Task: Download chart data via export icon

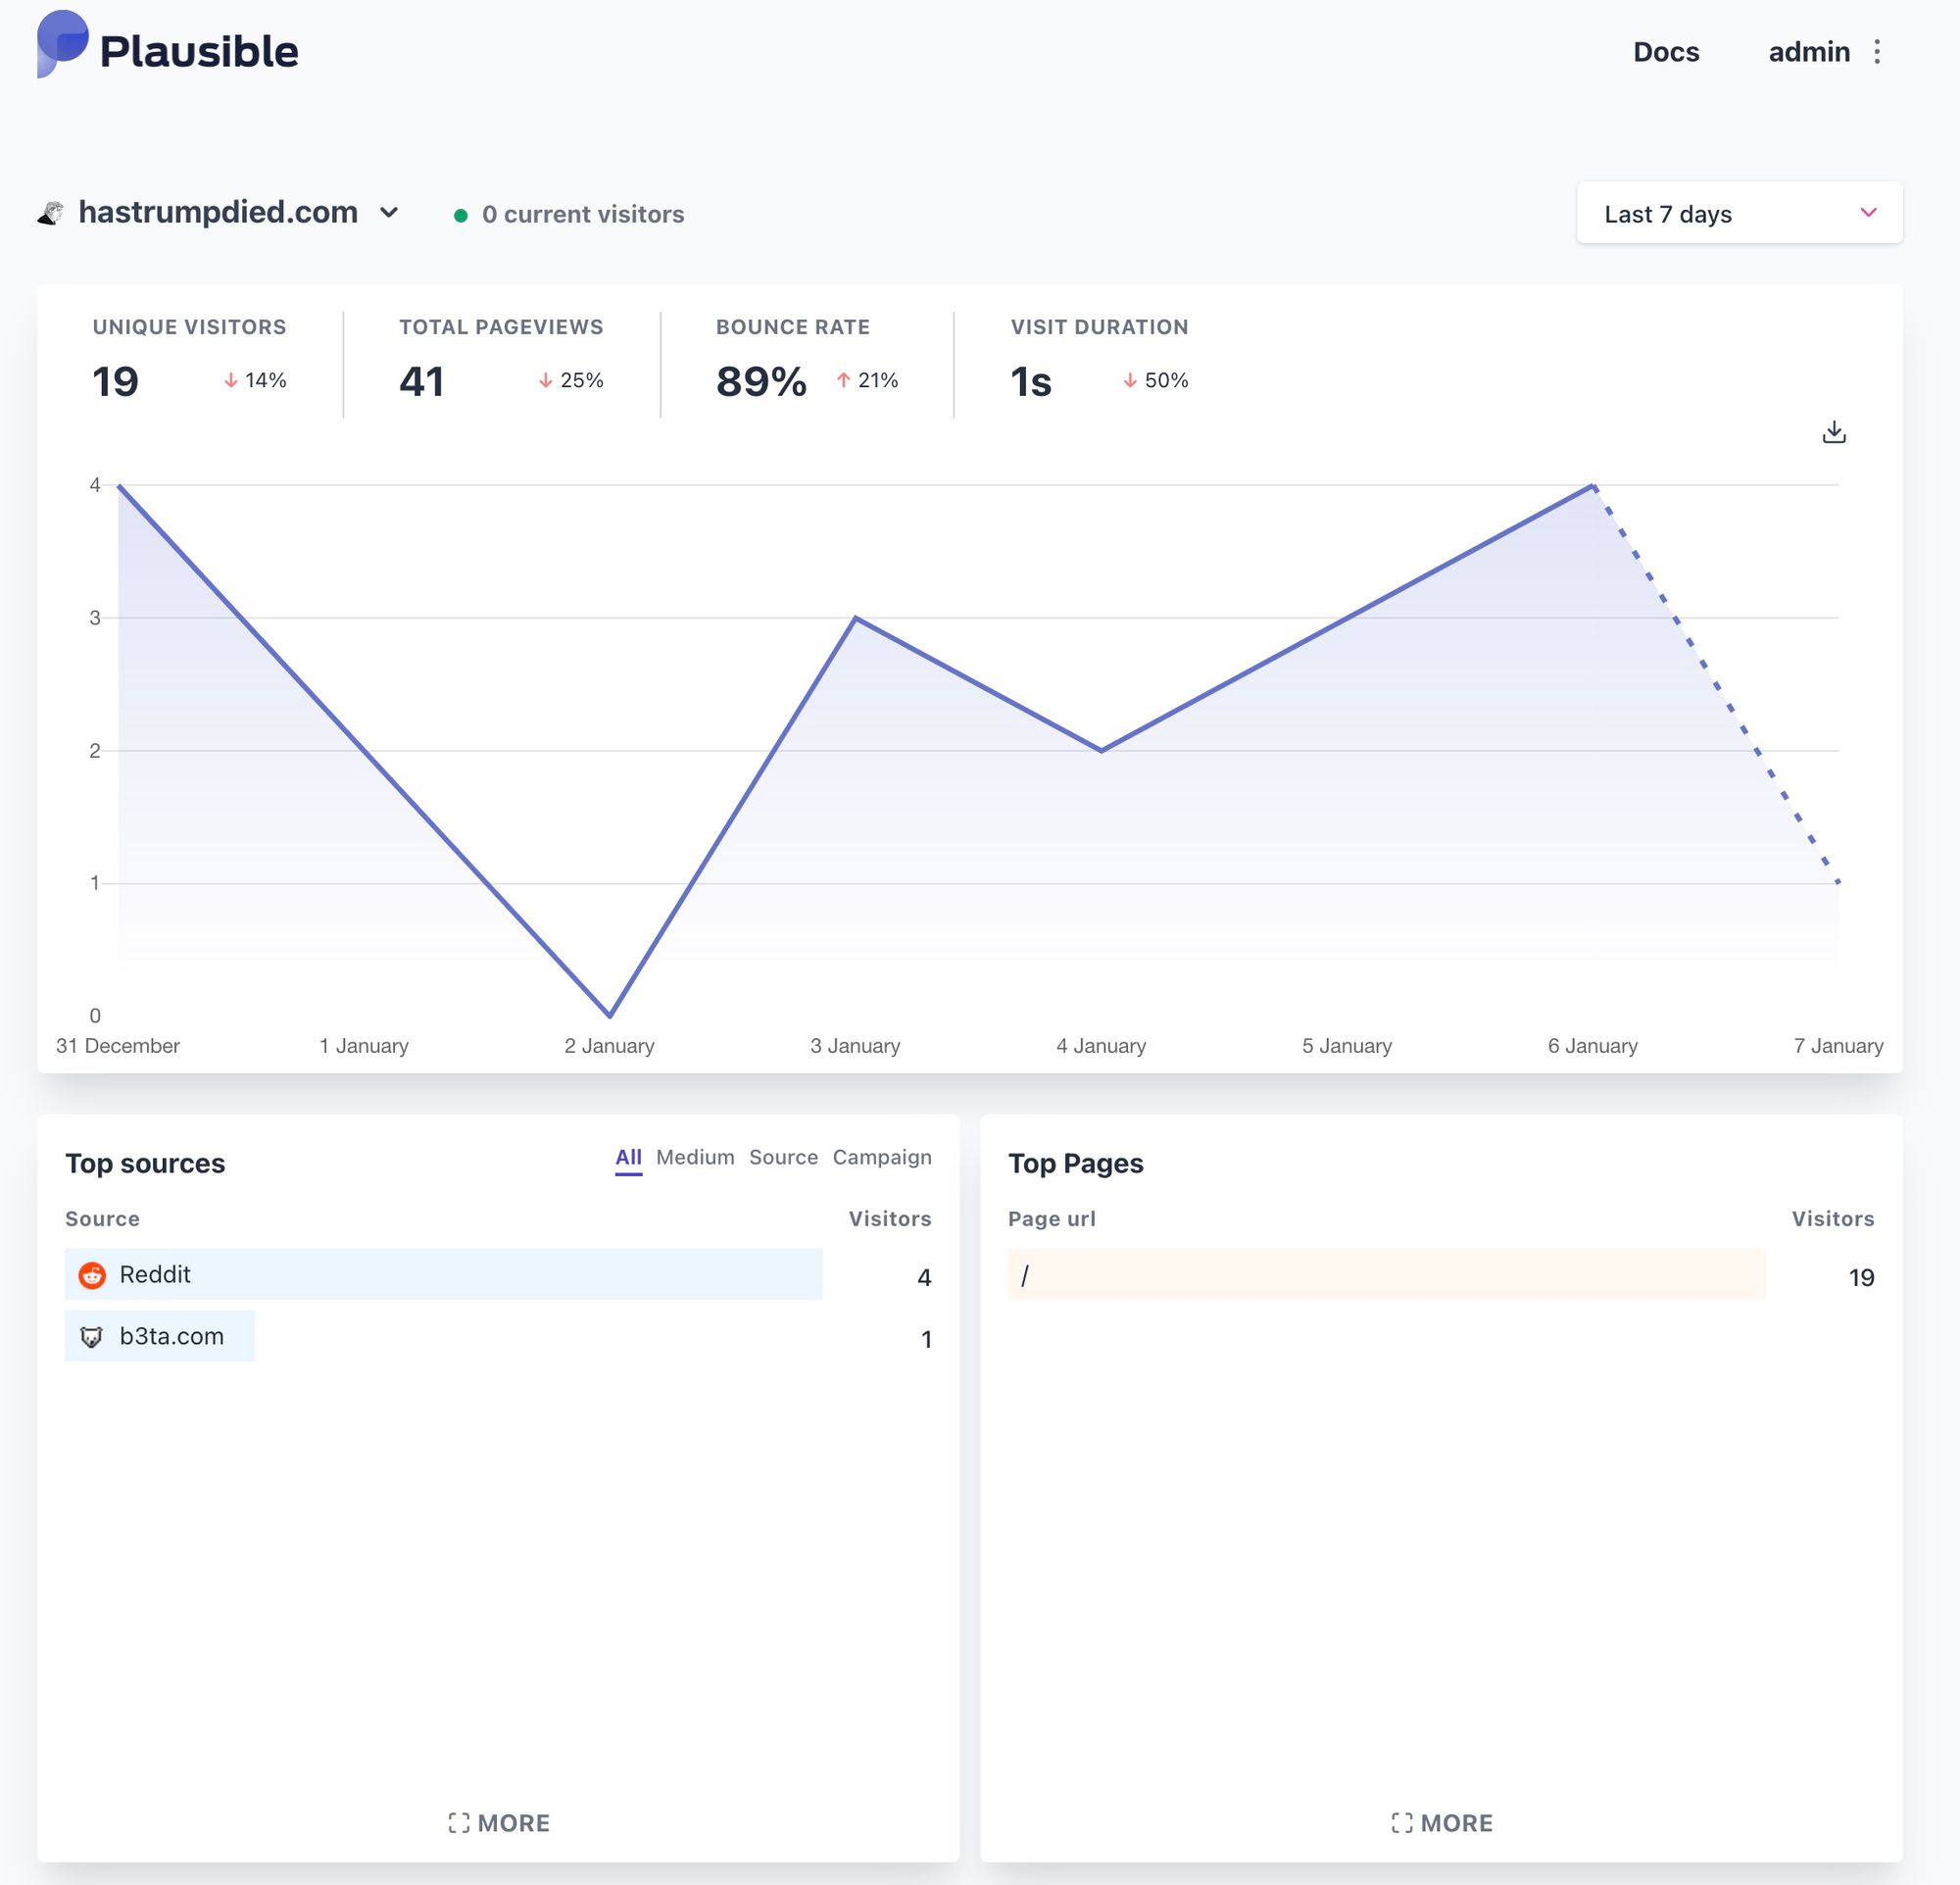Action: (x=1833, y=432)
